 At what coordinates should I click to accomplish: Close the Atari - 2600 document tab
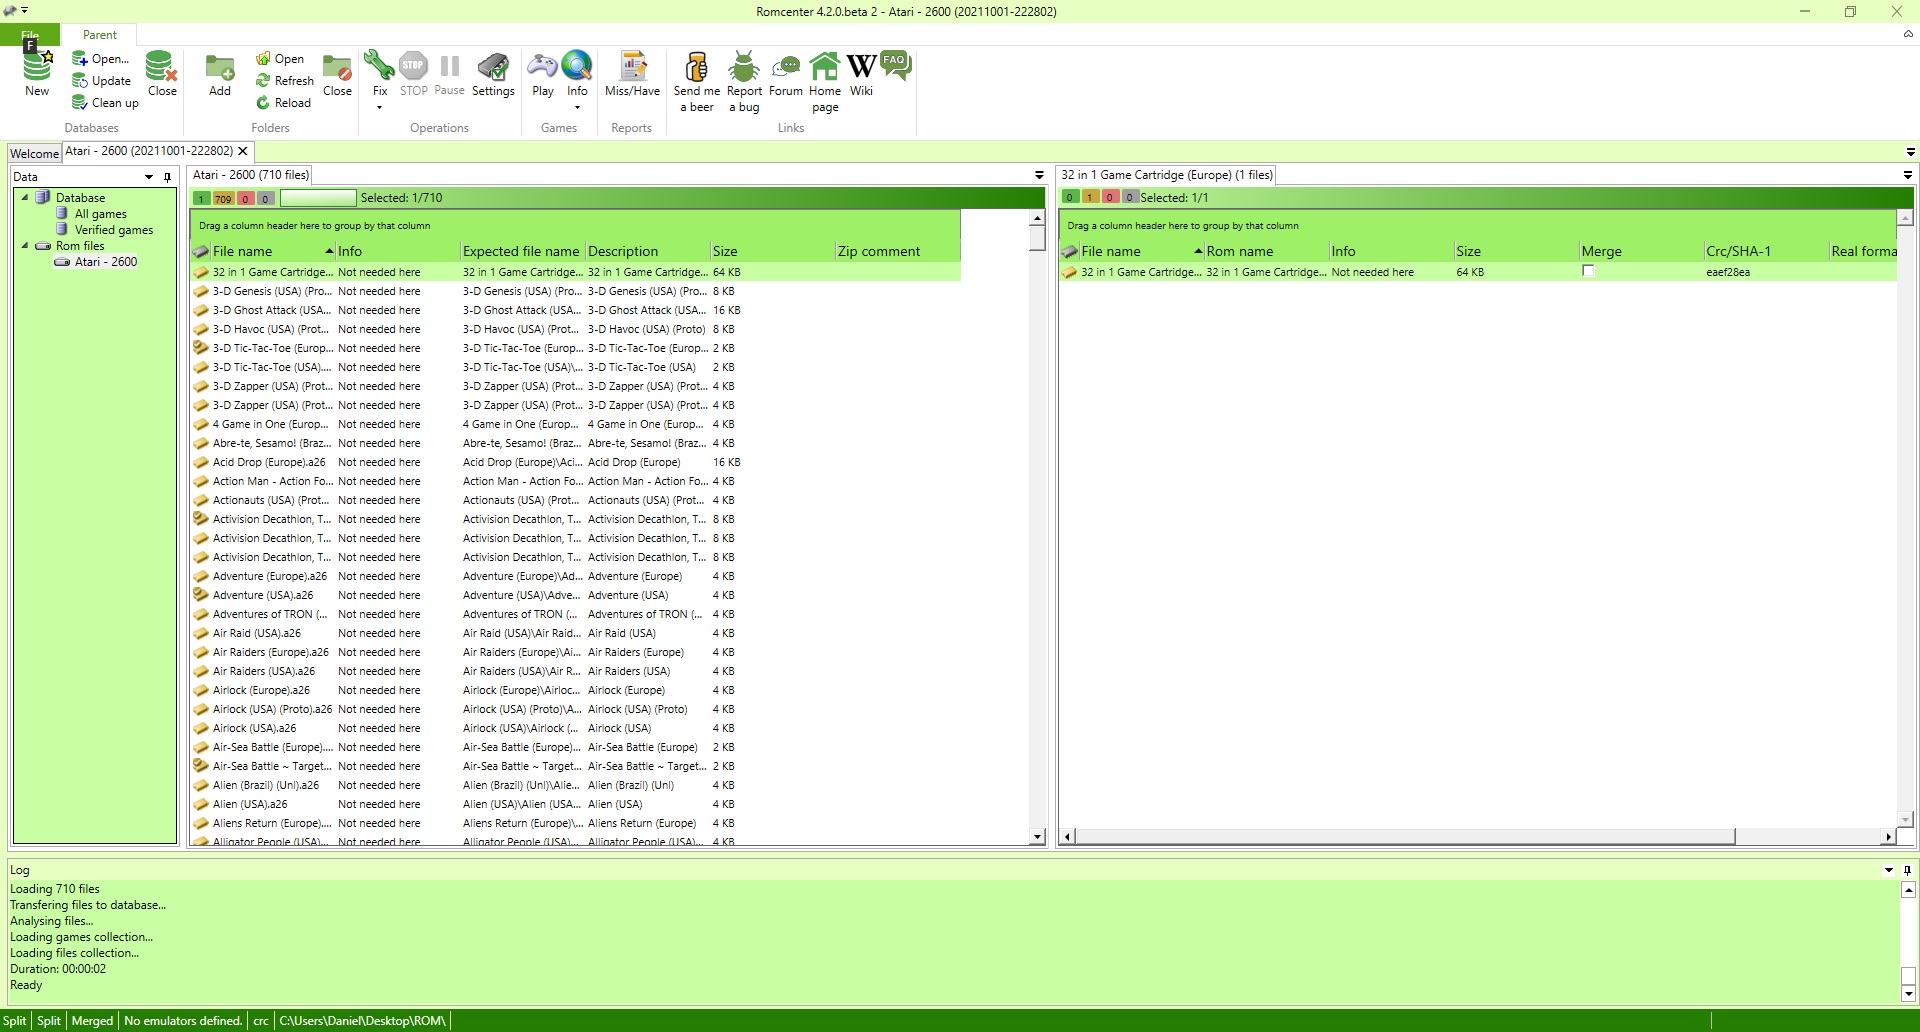pyautogui.click(x=243, y=151)
